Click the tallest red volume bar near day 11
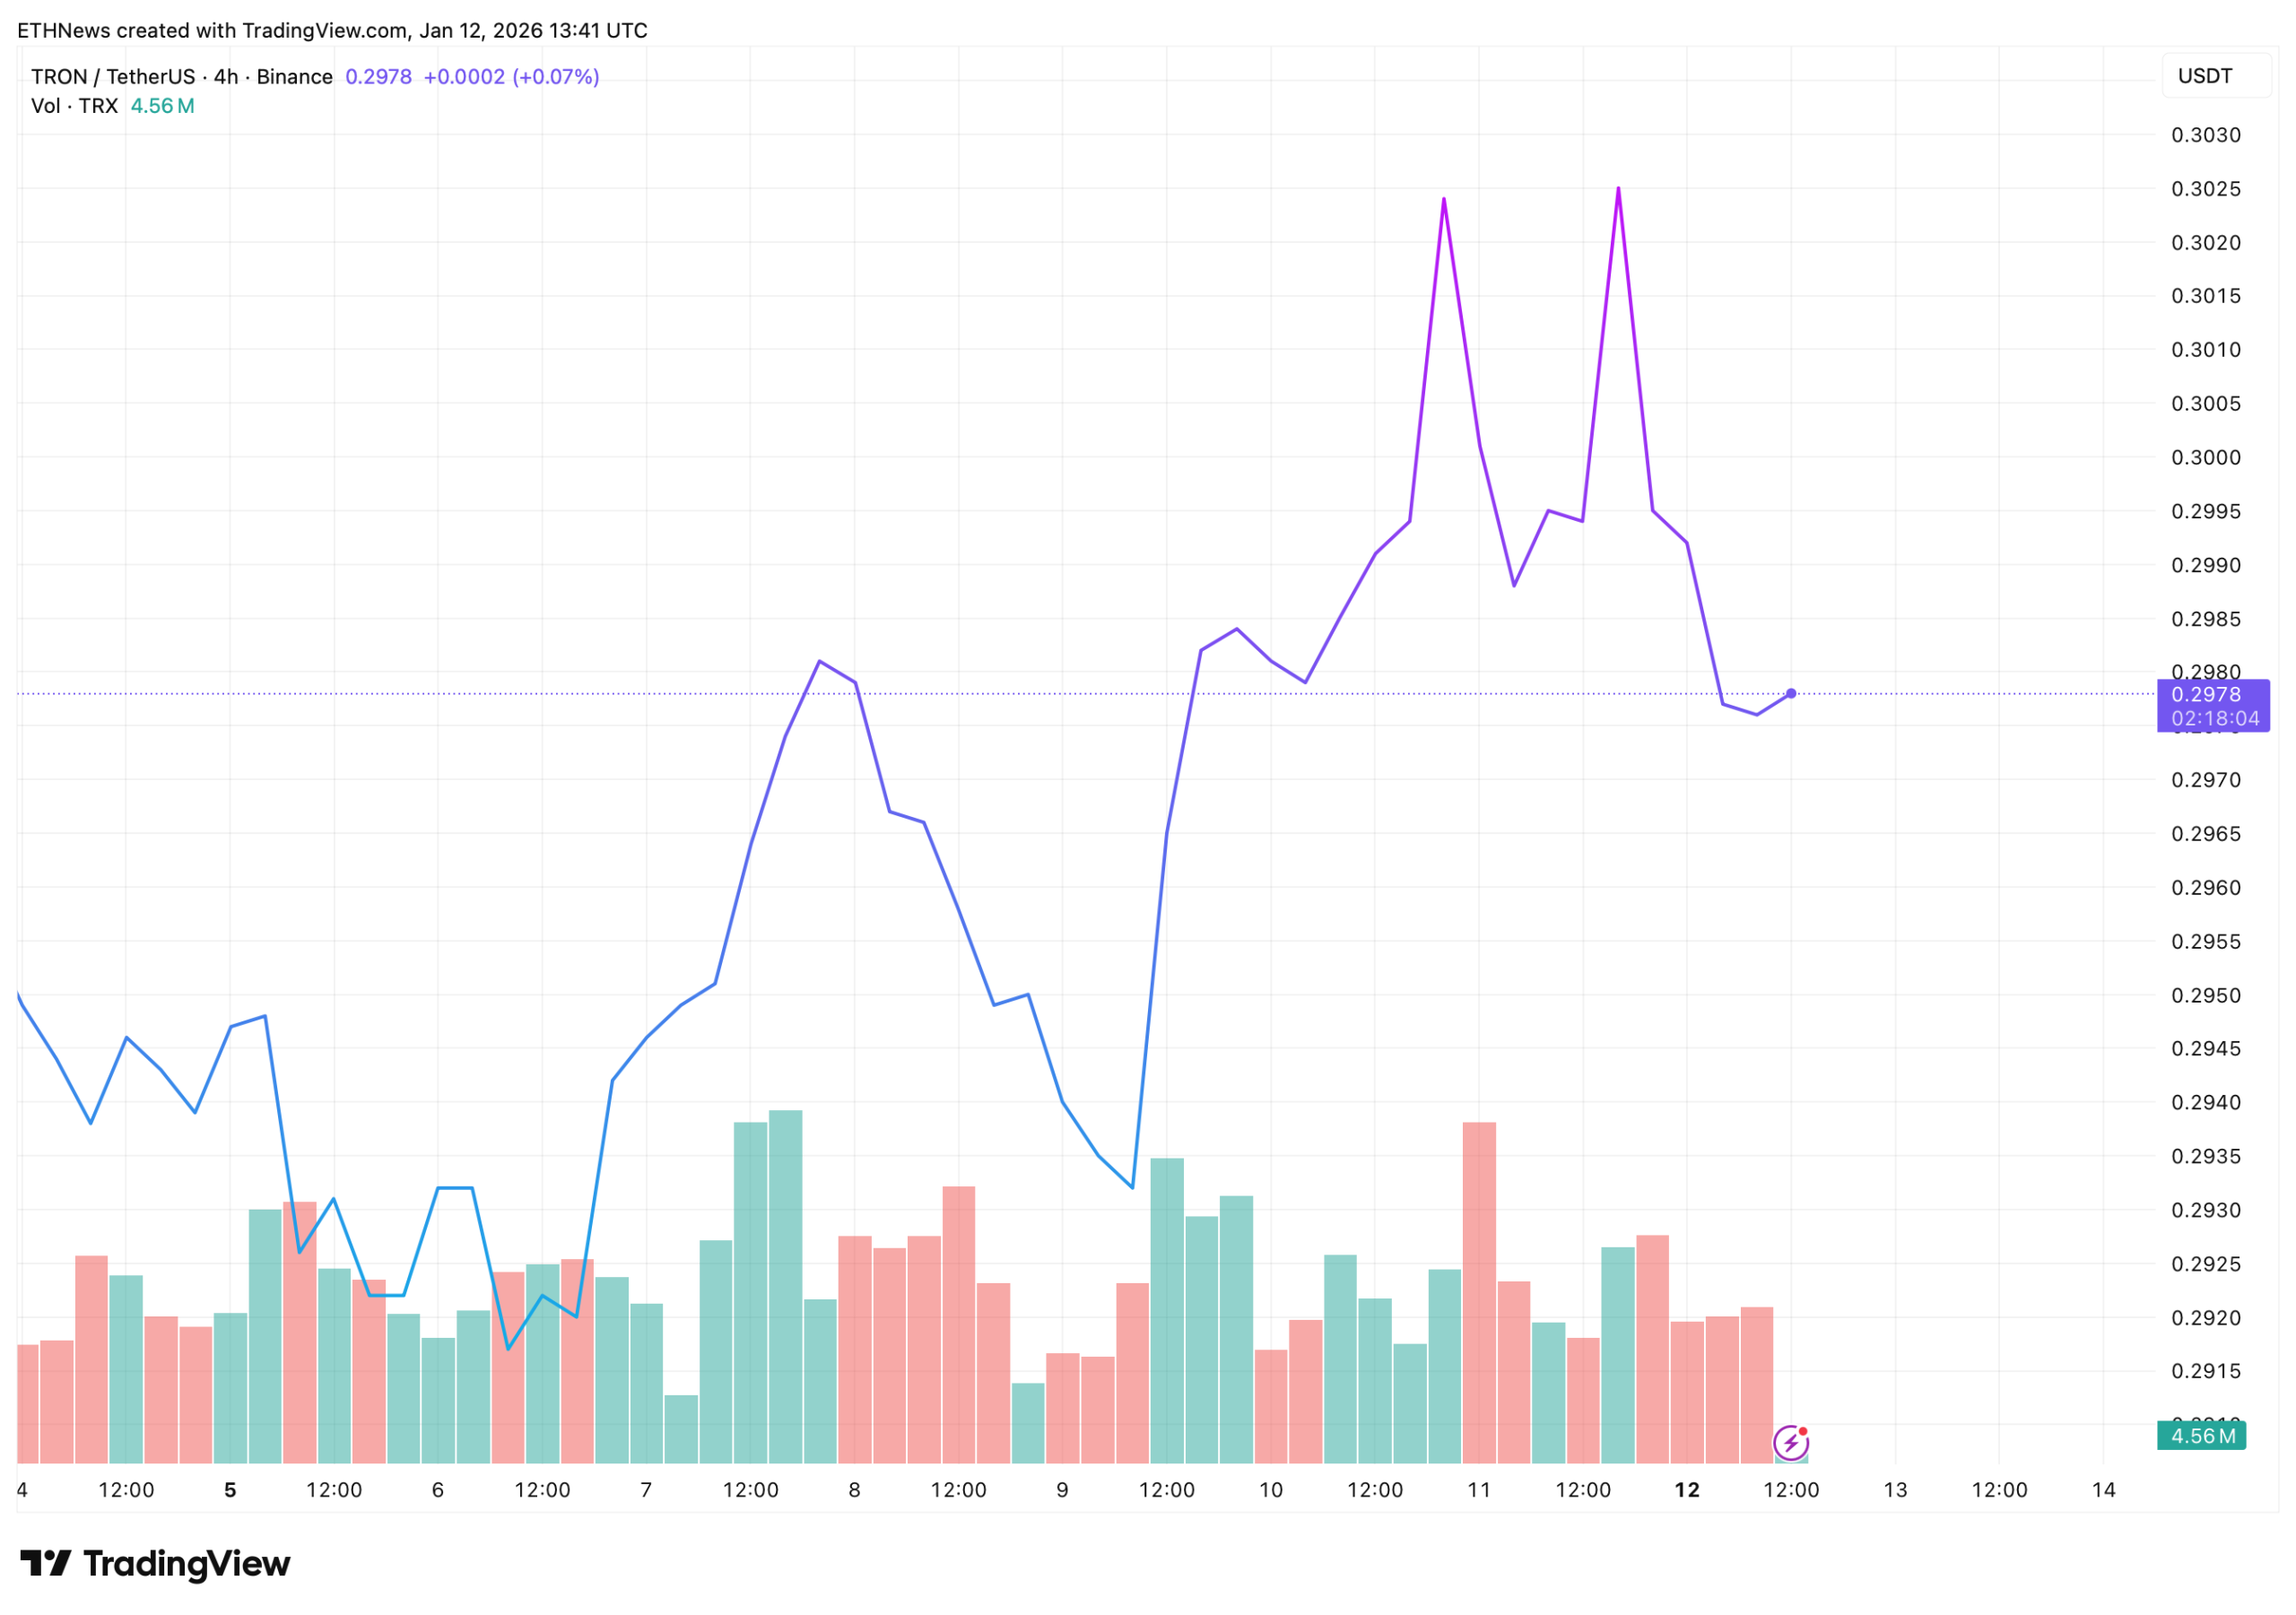 point(1479,1290)
